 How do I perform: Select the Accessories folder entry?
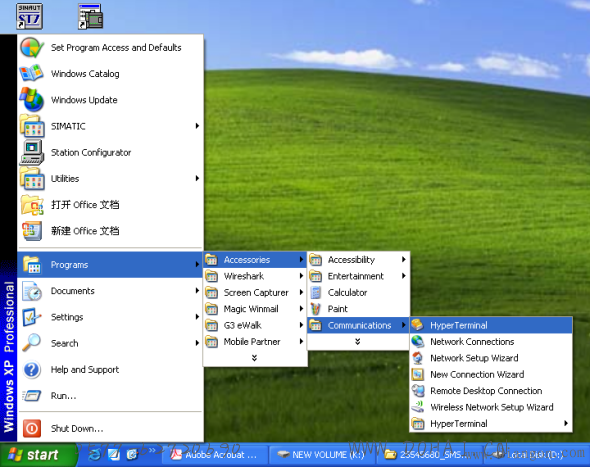(x=255, y=260)
